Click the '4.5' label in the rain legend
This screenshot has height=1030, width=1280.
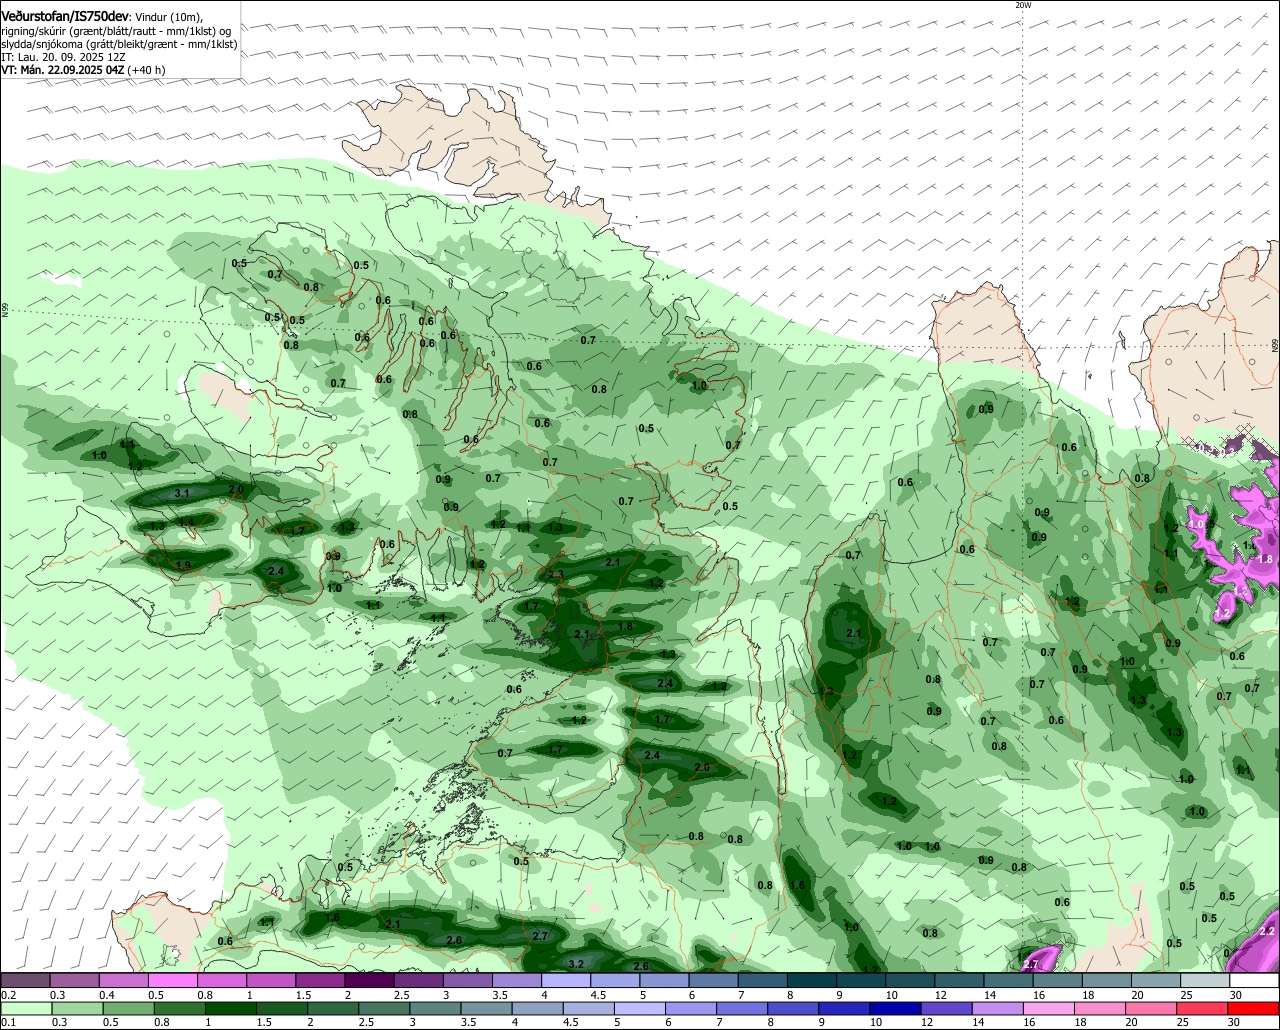pos(569,1022)
